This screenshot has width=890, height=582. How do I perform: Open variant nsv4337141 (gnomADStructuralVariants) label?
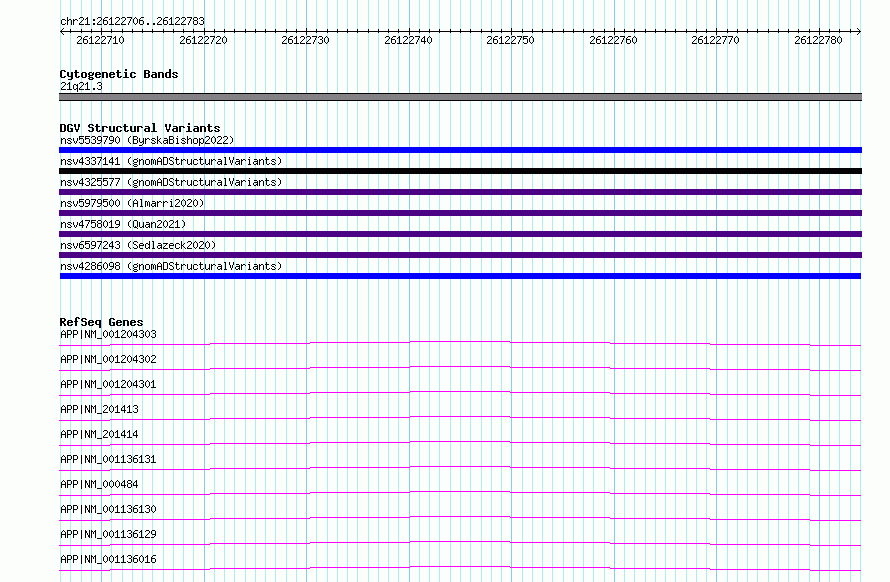point(171,161)
